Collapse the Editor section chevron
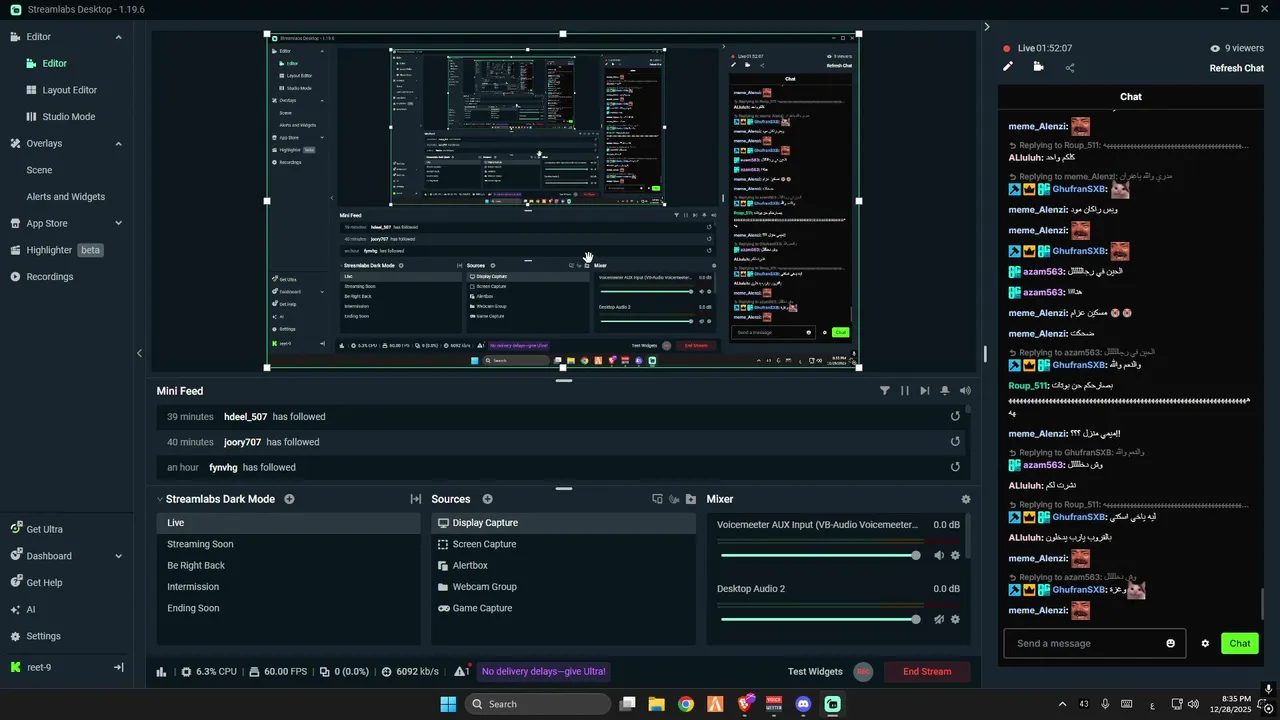 point(118,37)
